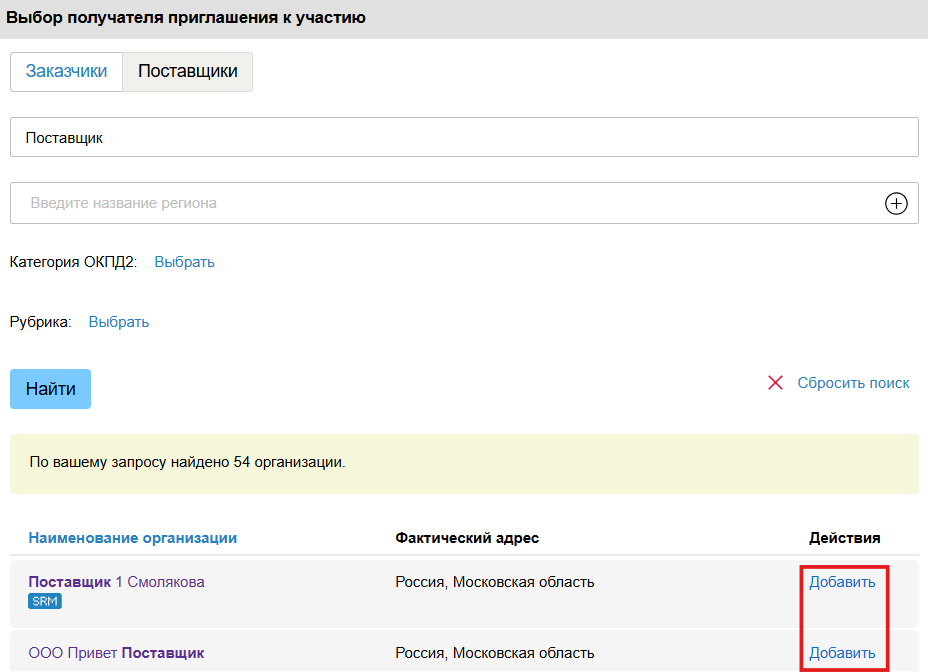Image resolution: width=928 pixels, height=672 pixels.
Task: Click the address of Поставщик 1 Смолякова
Action: pos(495,582)
